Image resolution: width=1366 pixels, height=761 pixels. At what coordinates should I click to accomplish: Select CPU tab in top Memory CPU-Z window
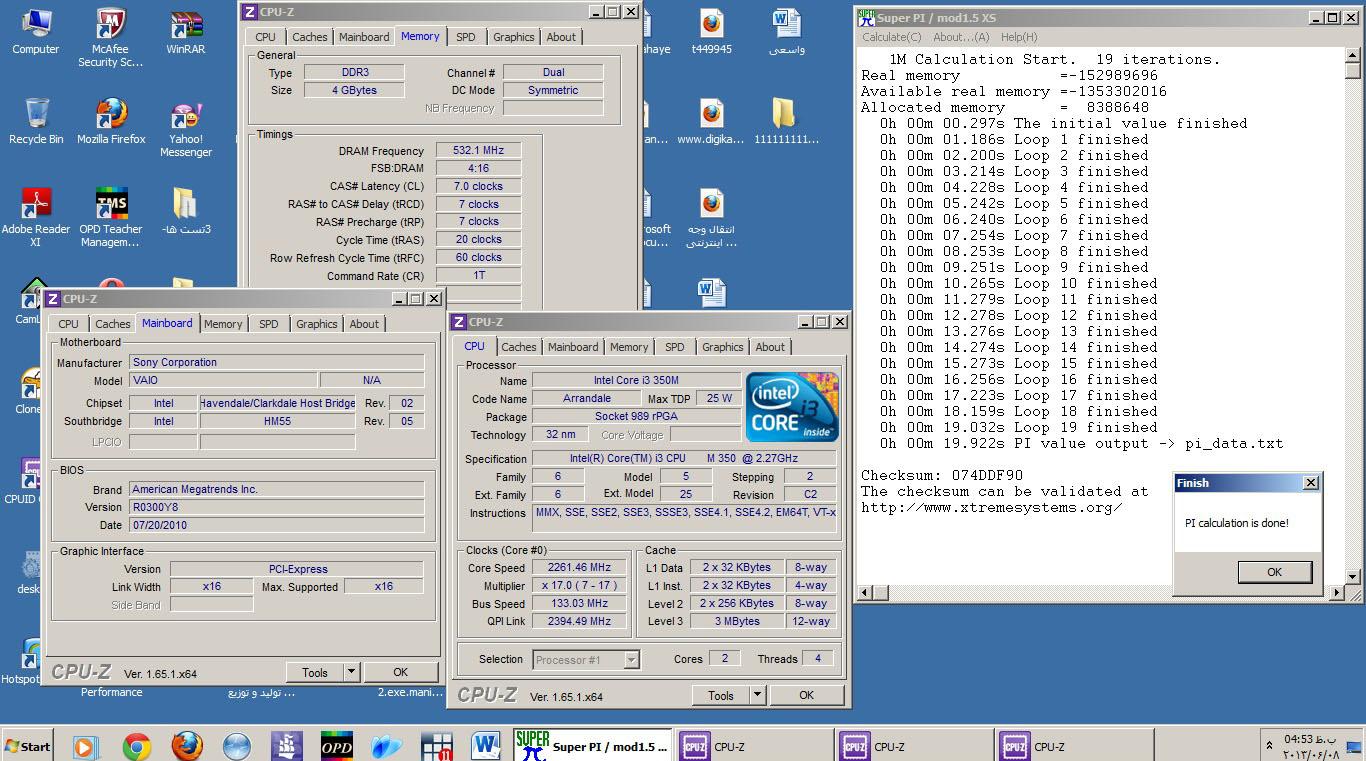pos(265,37)
